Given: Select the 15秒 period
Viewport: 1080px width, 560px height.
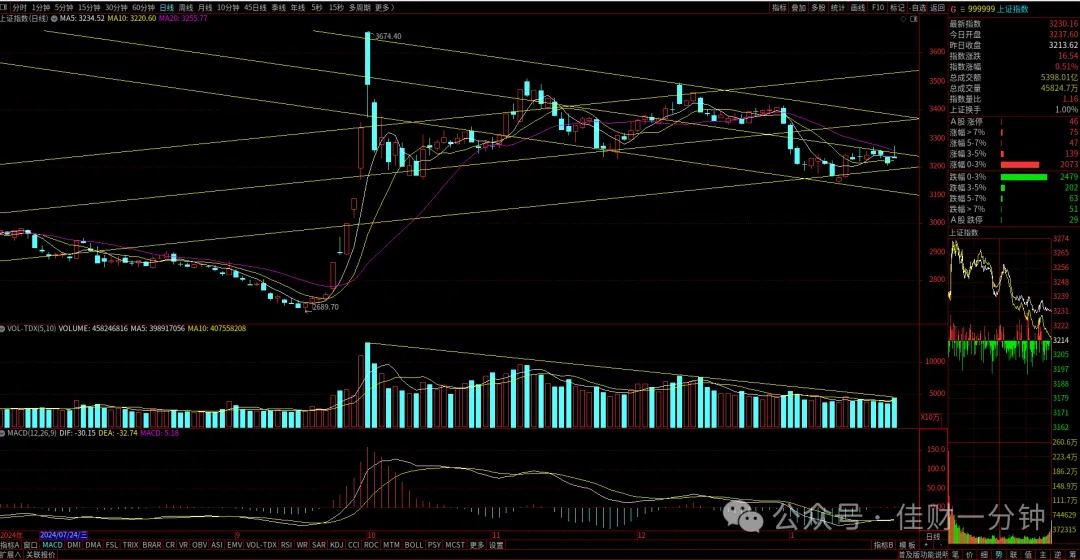Looking at the screenshot, I should 336,8.
